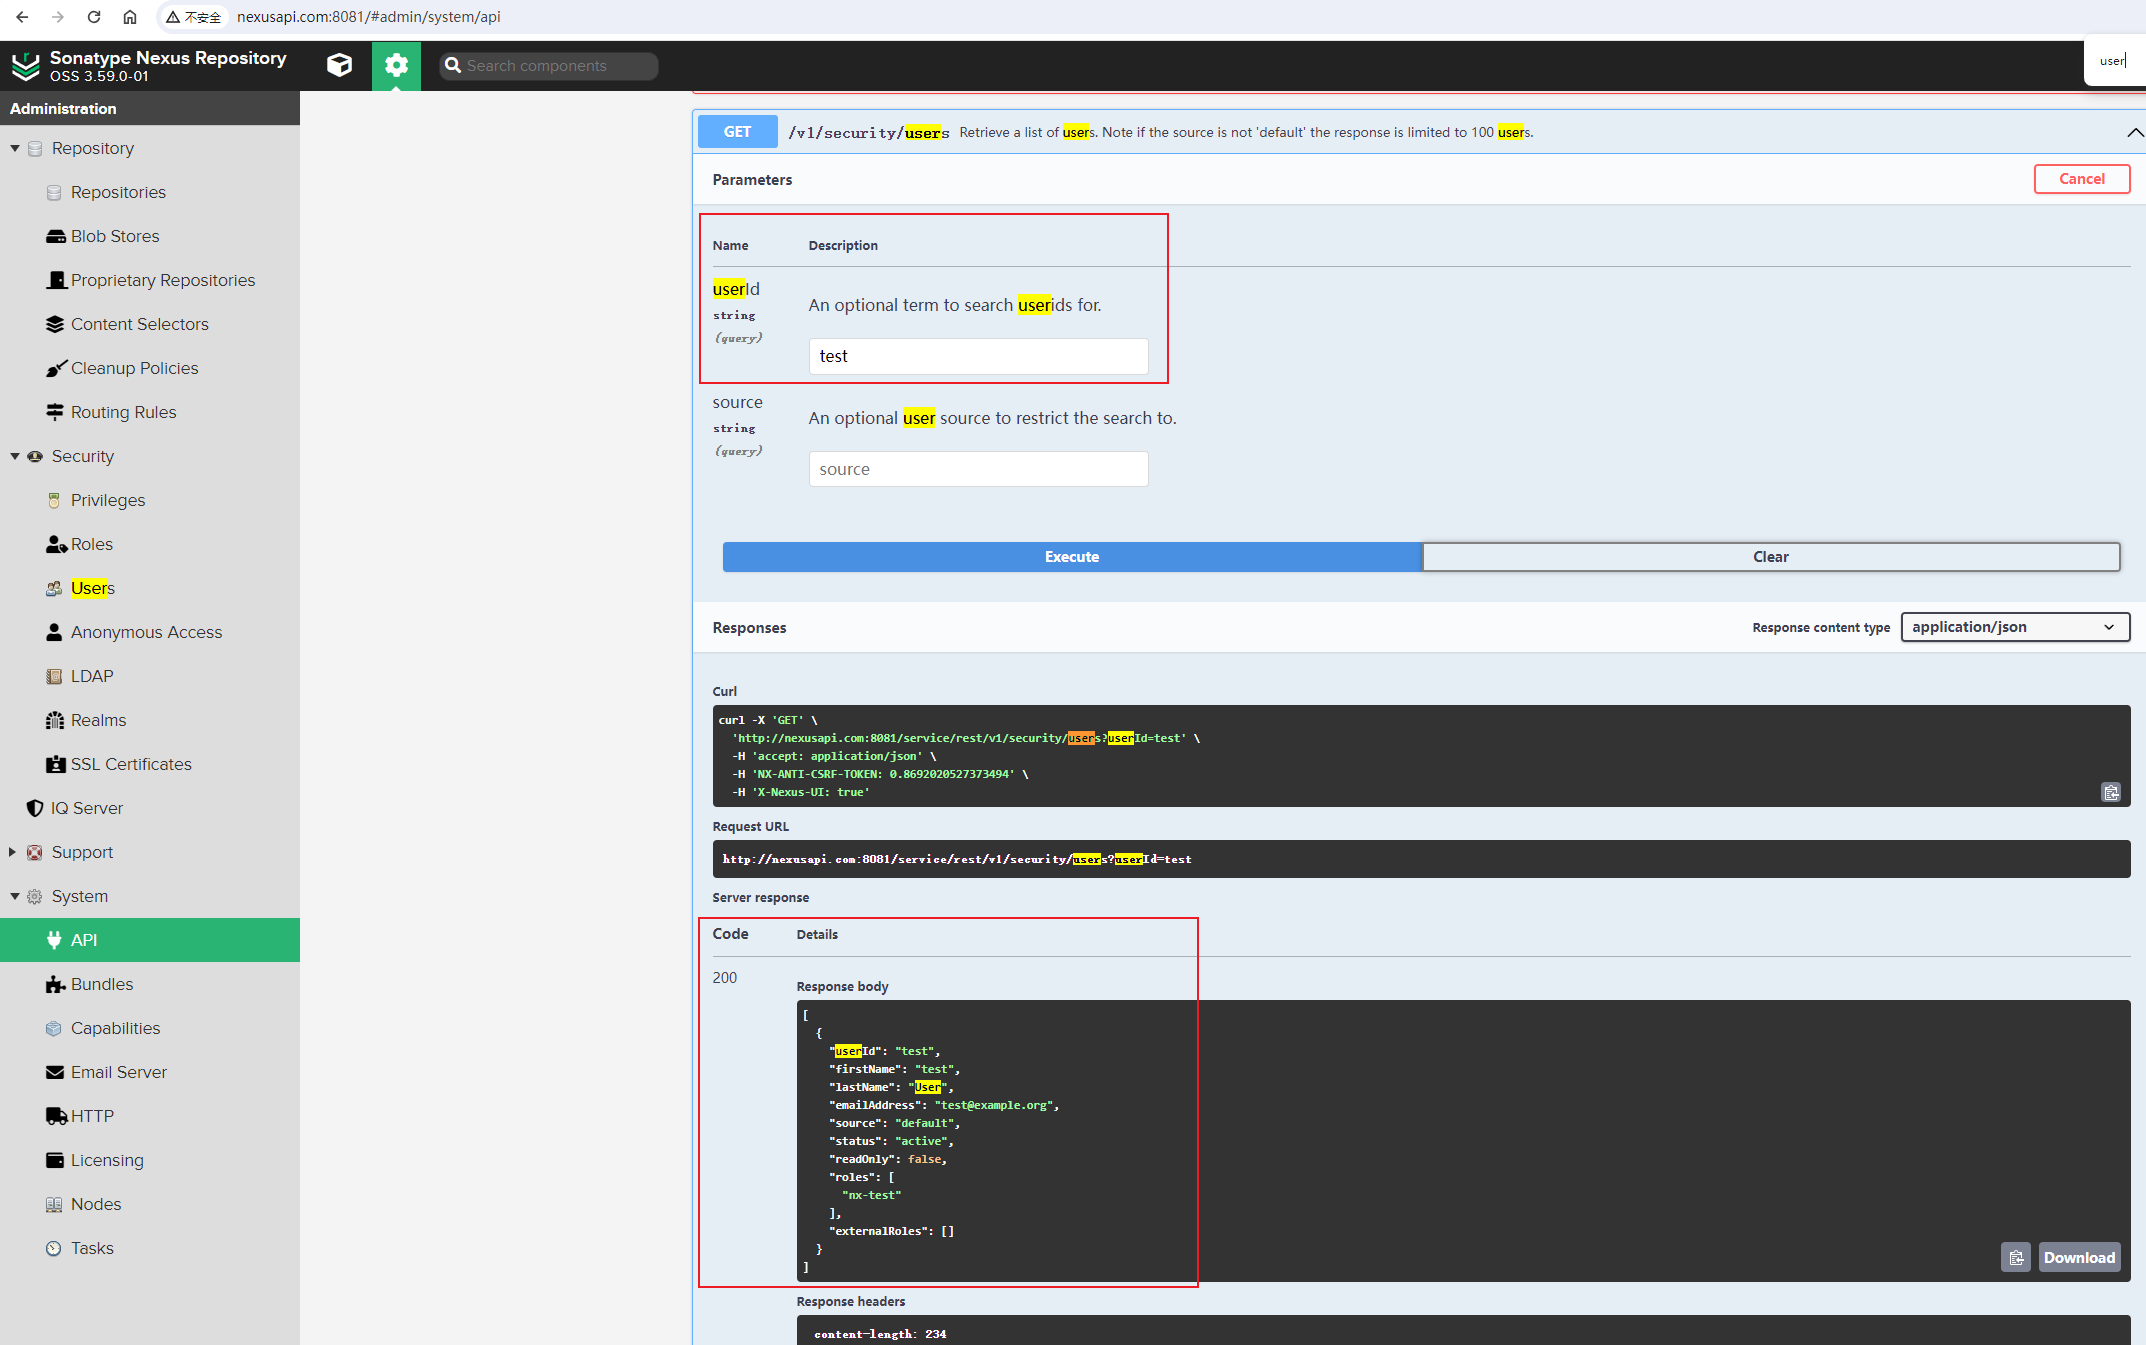Click the Bundles puzzle icon
Viewport: 2146px width, 1345px height.
[x=55, y=984]
